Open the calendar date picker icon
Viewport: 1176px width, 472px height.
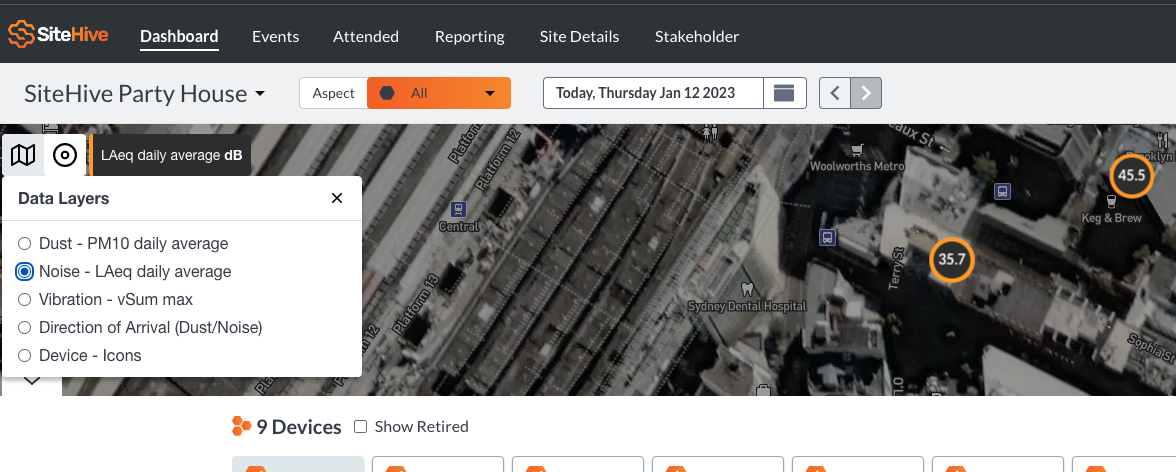click(x=784, y=93)
